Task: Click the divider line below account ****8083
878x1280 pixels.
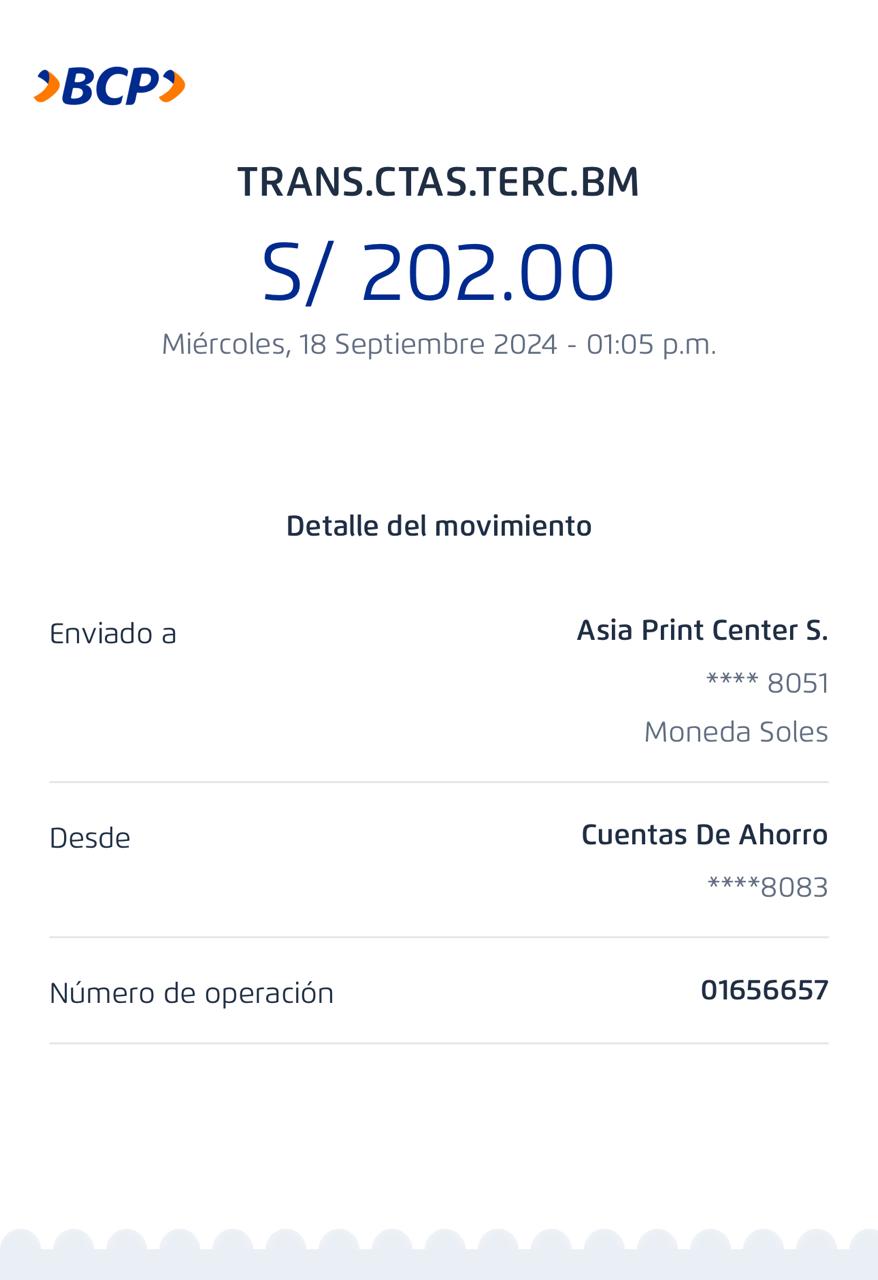Action: pyautogui.click(x=438, y=937)
